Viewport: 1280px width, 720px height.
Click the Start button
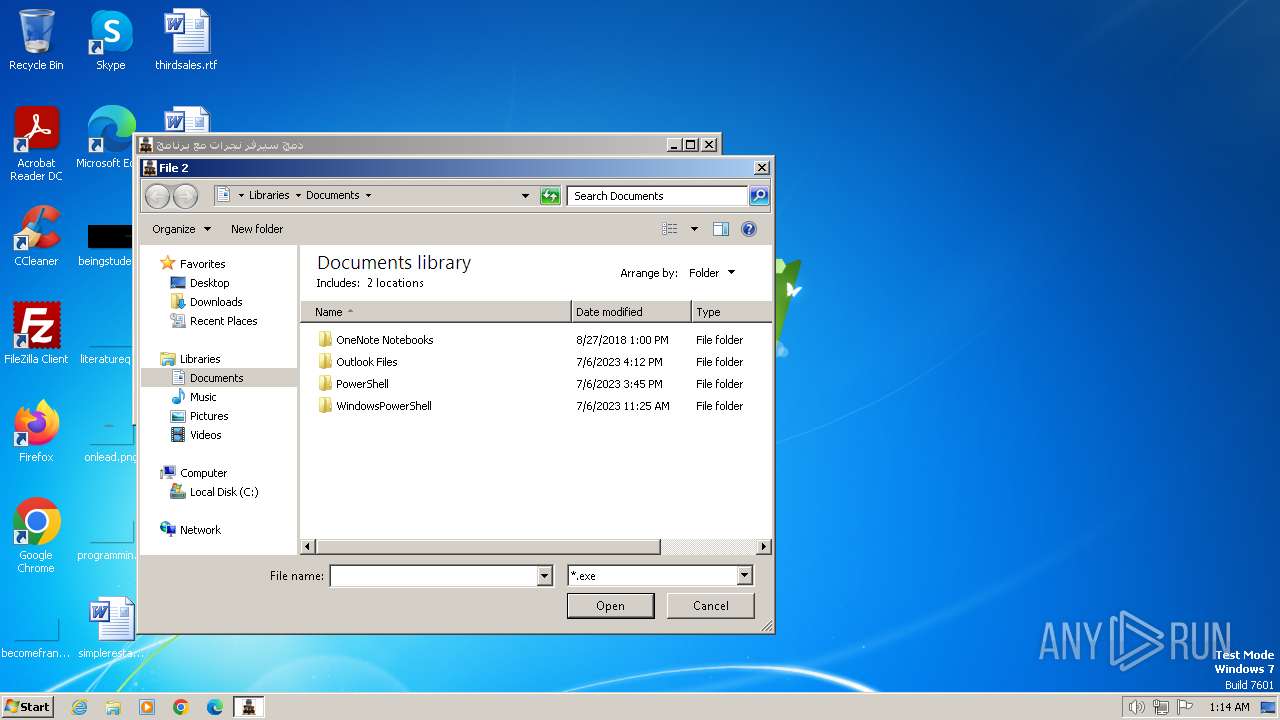pos(27,707)
